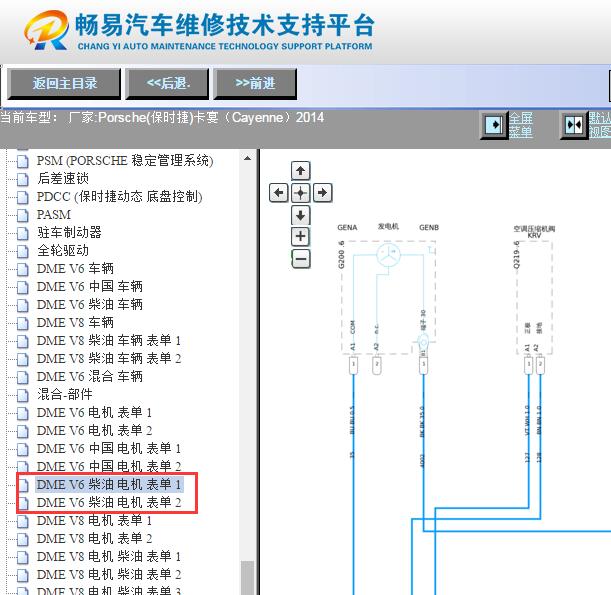Open the 混合-部件 entry

[65, 394]
